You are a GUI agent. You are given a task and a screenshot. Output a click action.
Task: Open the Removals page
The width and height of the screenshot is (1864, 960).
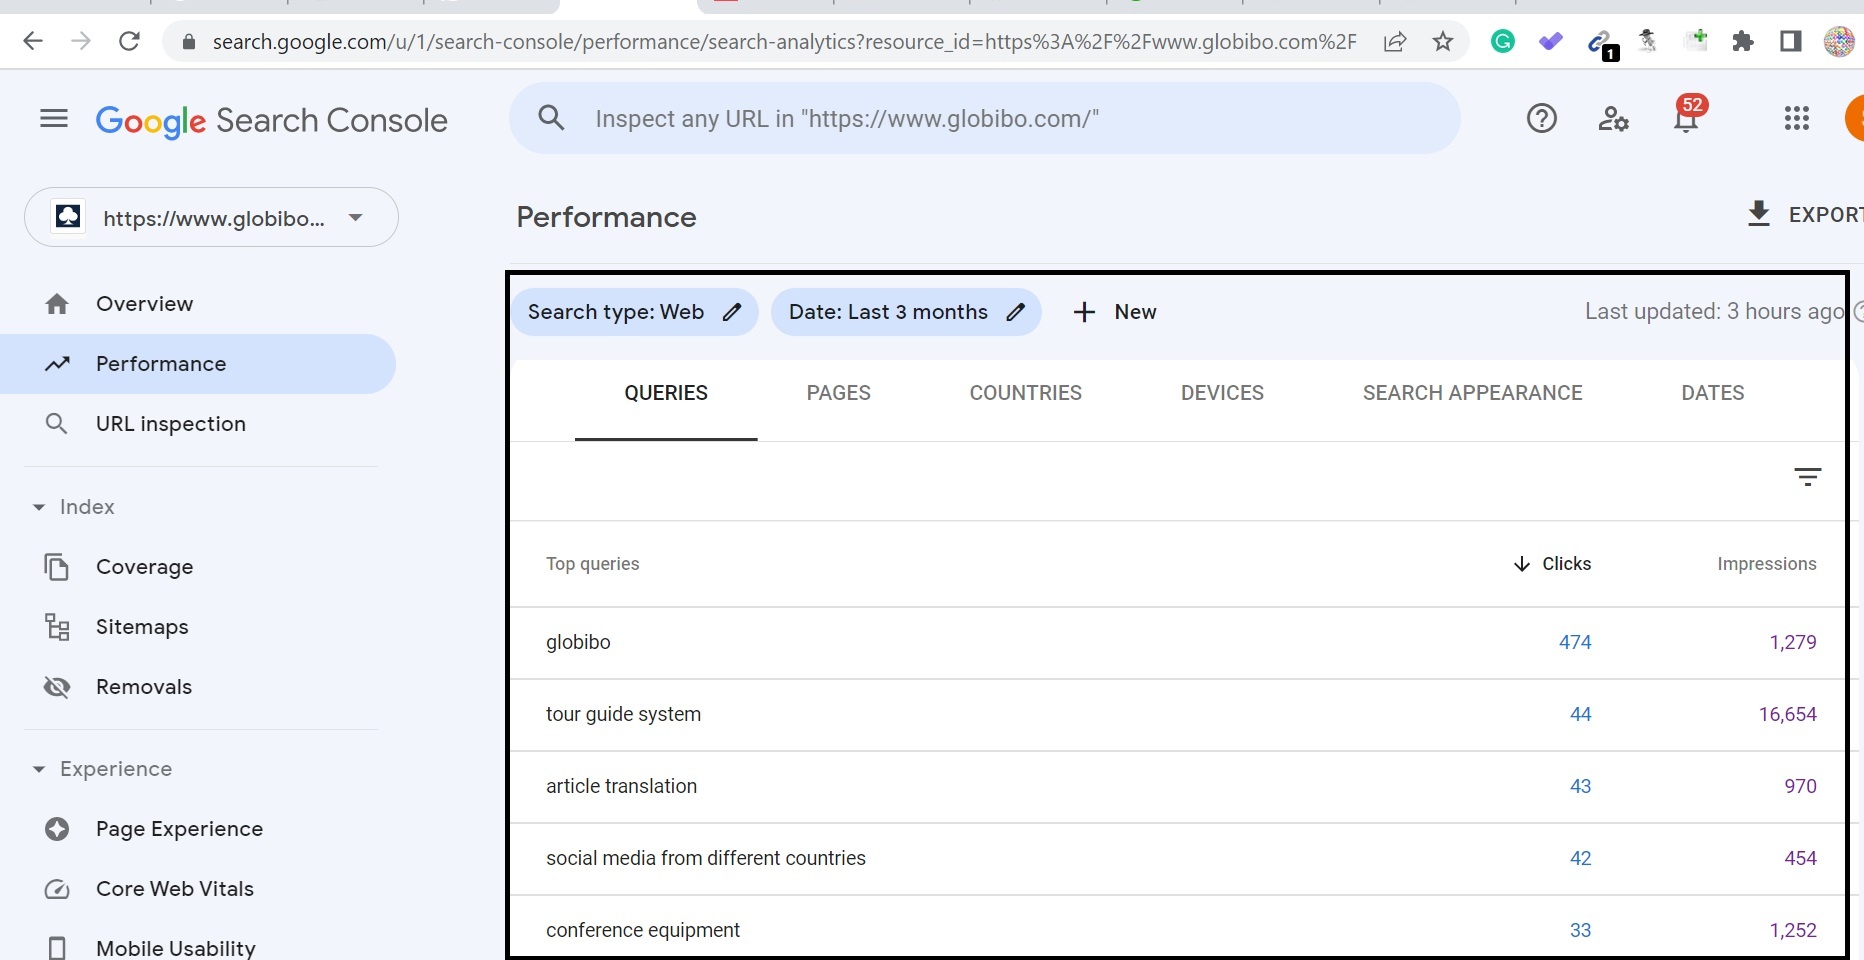click(x=198, y=687)
